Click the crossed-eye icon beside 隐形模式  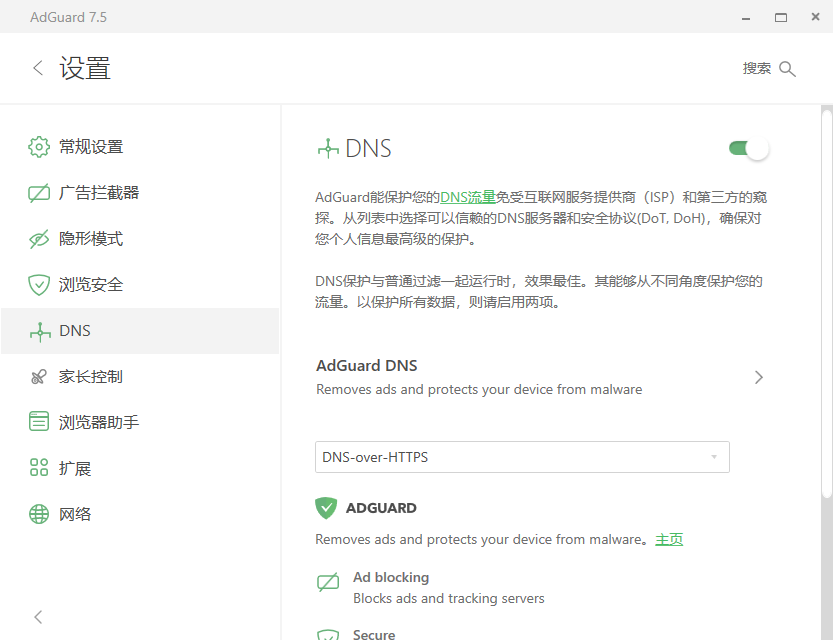tap(39, 239)
